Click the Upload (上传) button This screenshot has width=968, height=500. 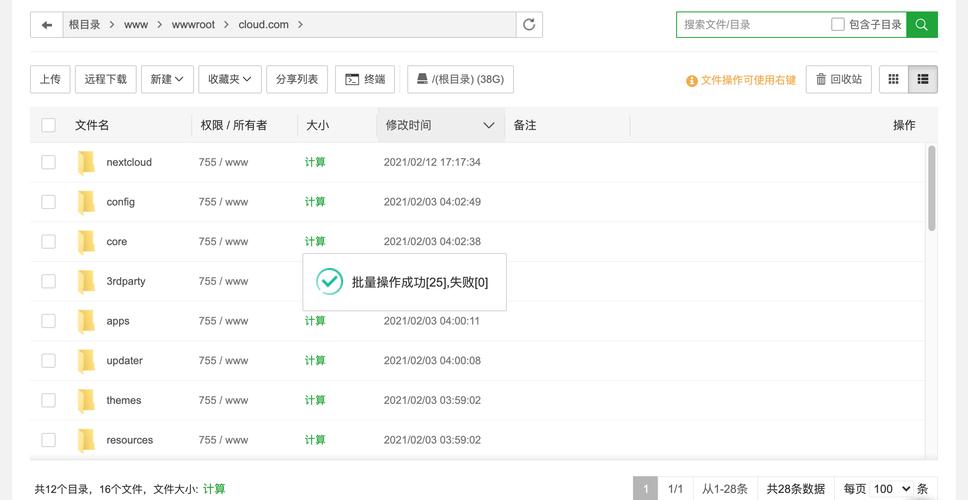(50, 79)
